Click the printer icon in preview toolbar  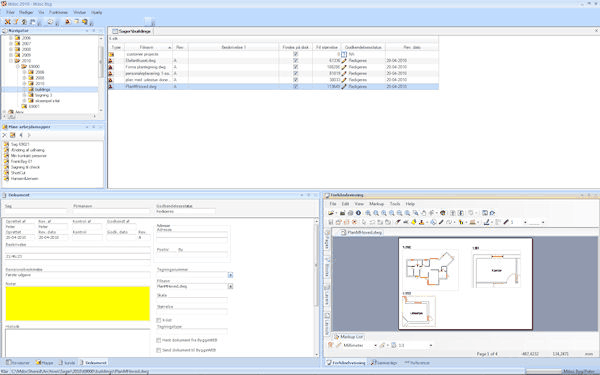coord(350,213)
